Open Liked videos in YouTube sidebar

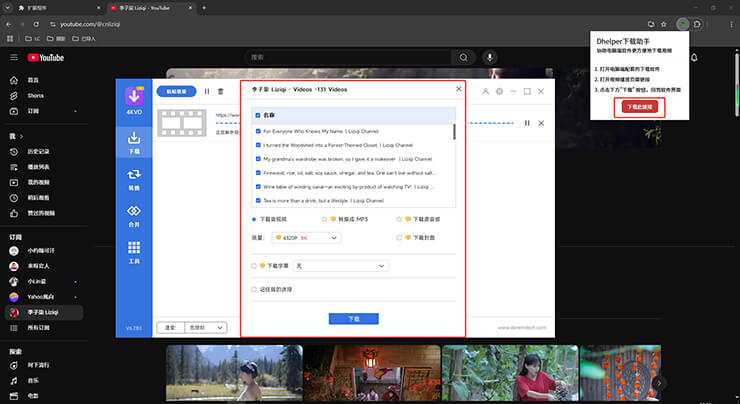tap(43, 213)
